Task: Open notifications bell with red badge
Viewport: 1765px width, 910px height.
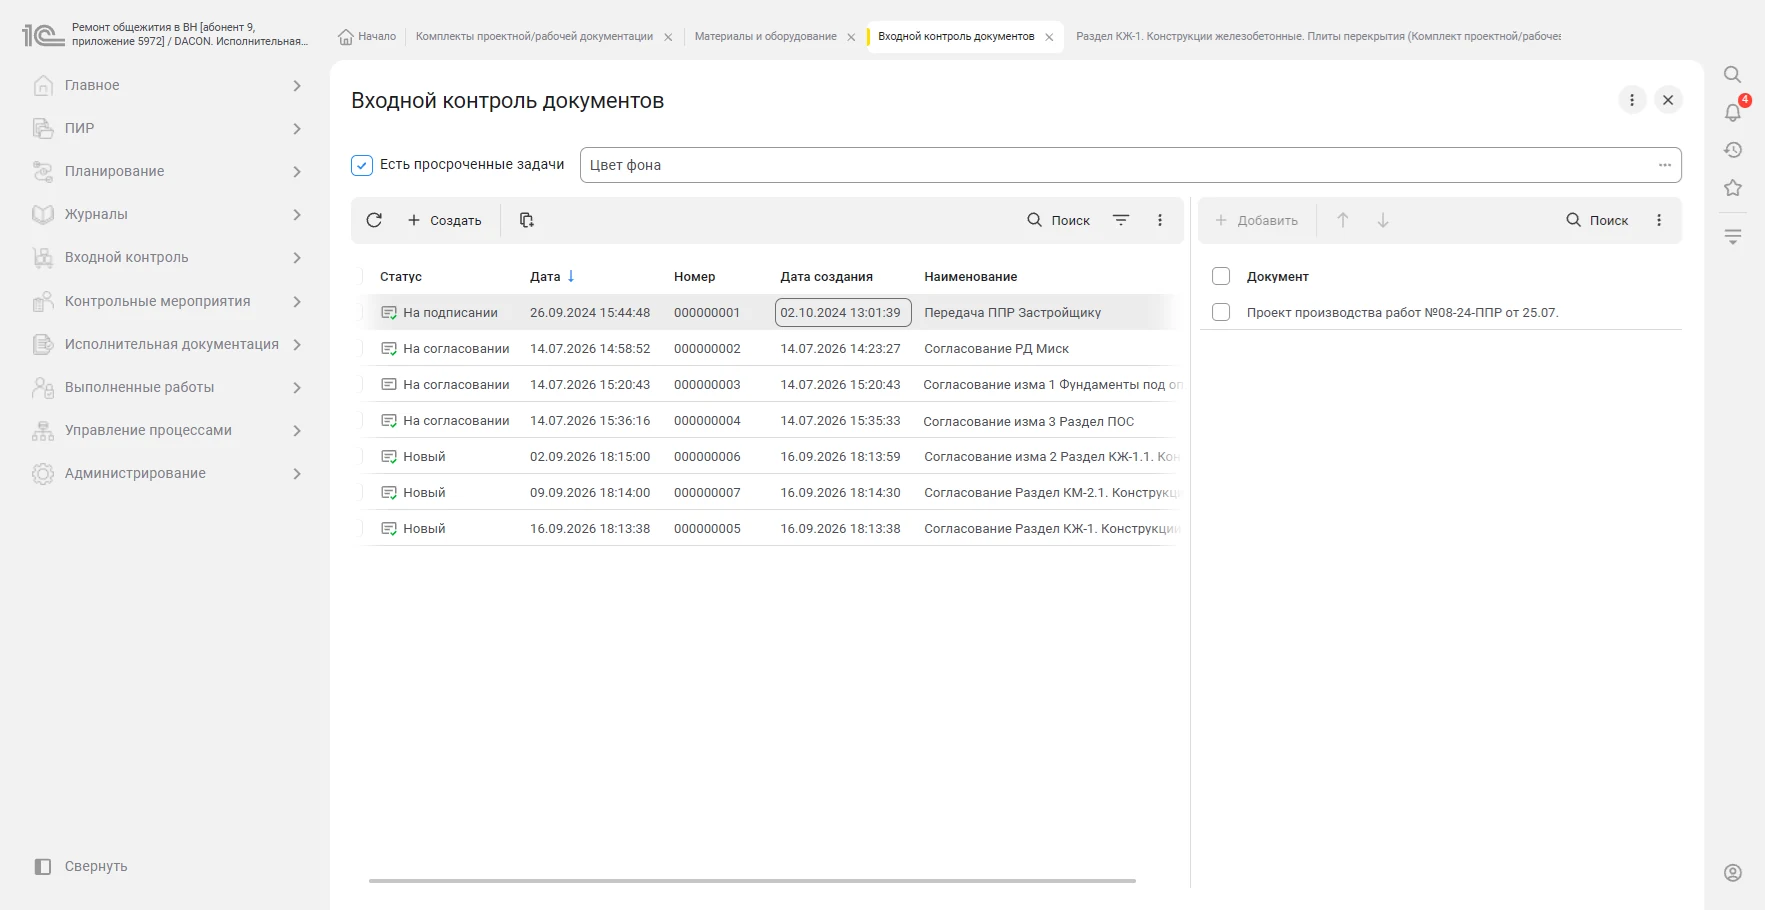Action: coord(1734,112)
